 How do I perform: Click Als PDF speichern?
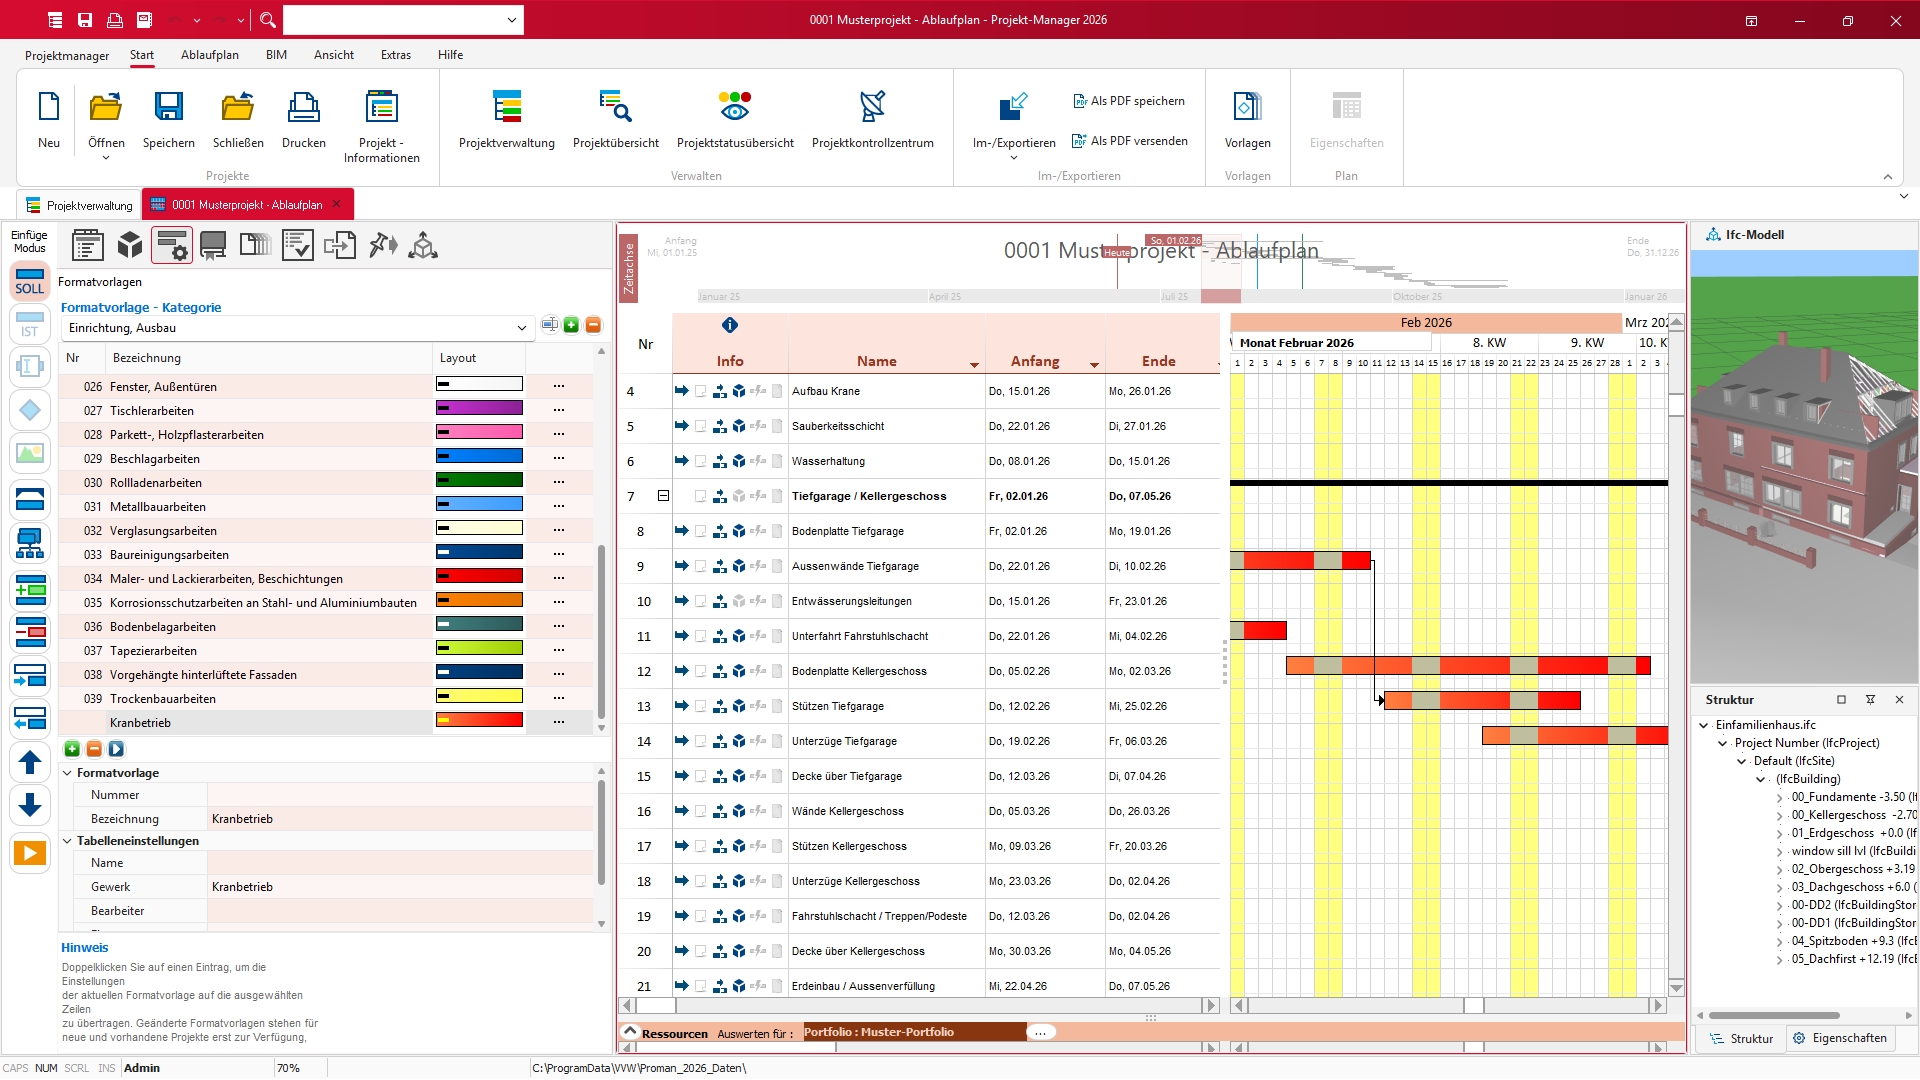[x=1128, y=101]
